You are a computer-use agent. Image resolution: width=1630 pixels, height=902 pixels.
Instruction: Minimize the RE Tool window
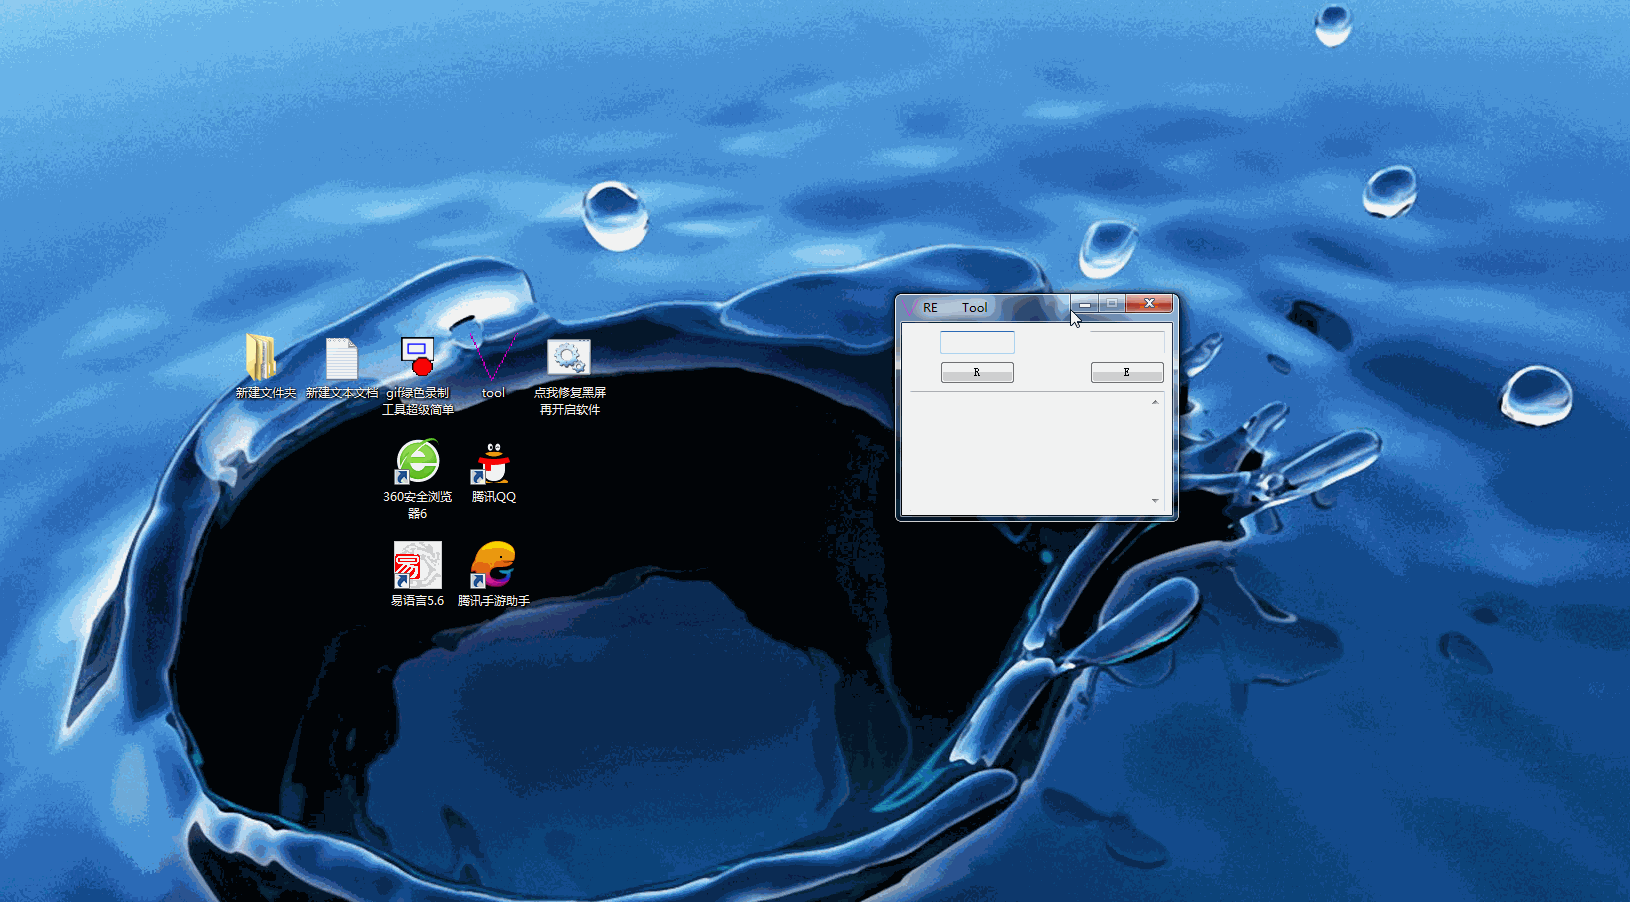[x=1085, y=304]
